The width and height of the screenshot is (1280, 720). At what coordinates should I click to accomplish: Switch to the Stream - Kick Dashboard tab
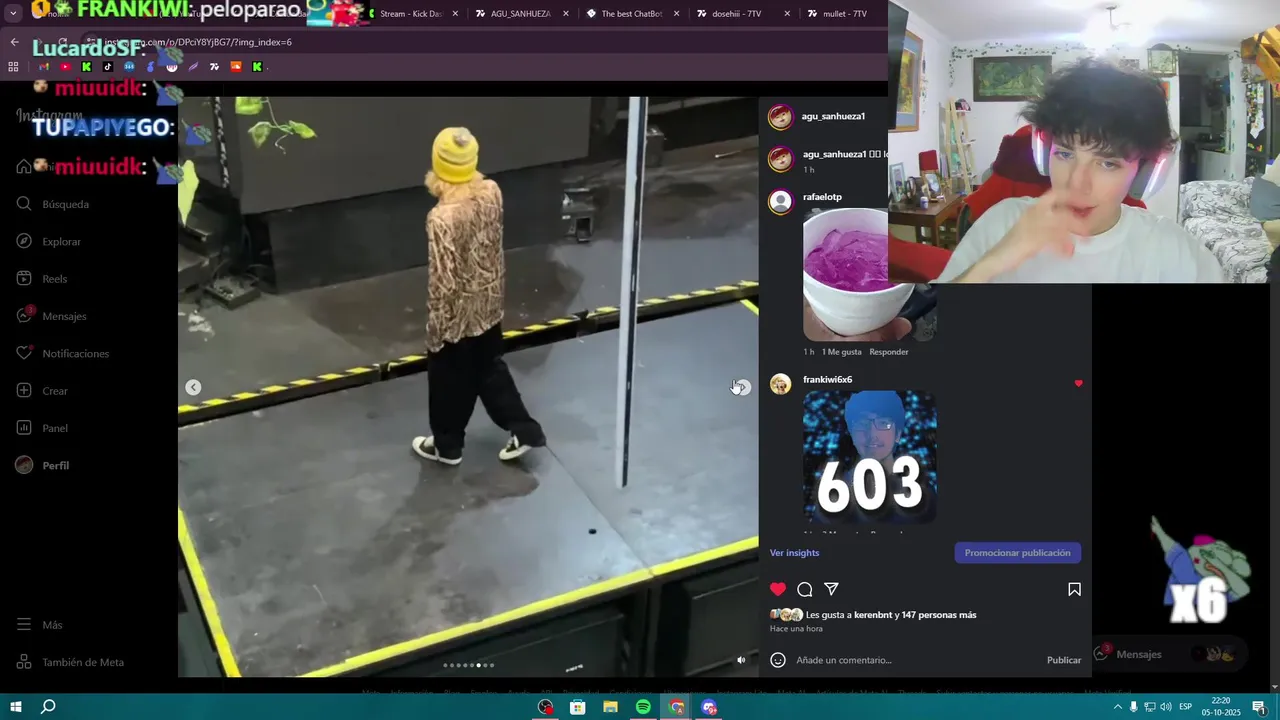[x=411, y=14]
